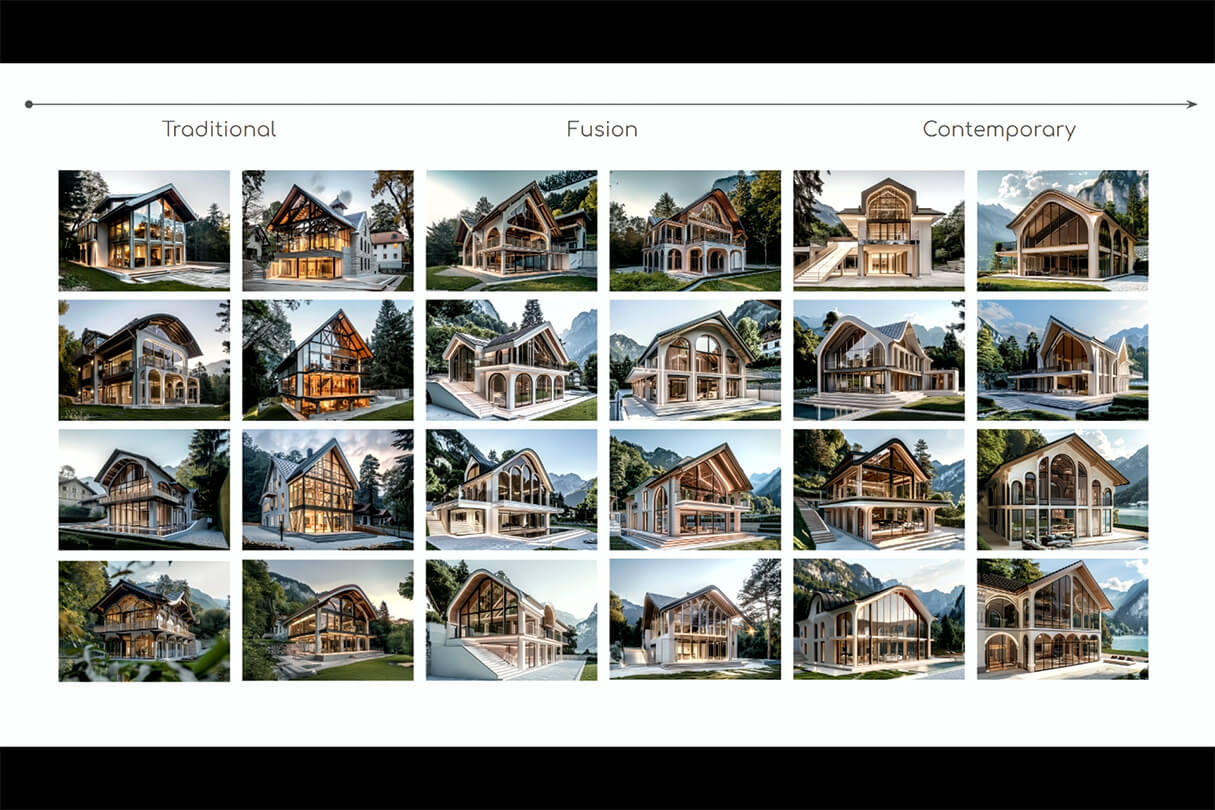
Task: Open the top-row house image with white exterior staircase
Action: click(878, 230)
